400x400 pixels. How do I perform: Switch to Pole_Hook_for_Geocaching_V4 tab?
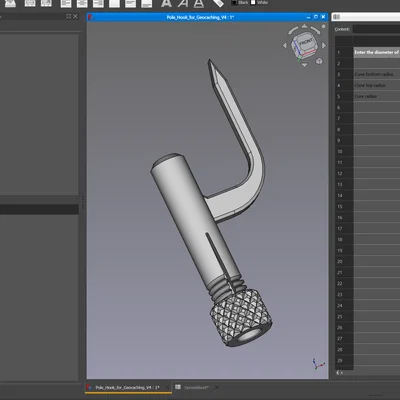[127, 387]
